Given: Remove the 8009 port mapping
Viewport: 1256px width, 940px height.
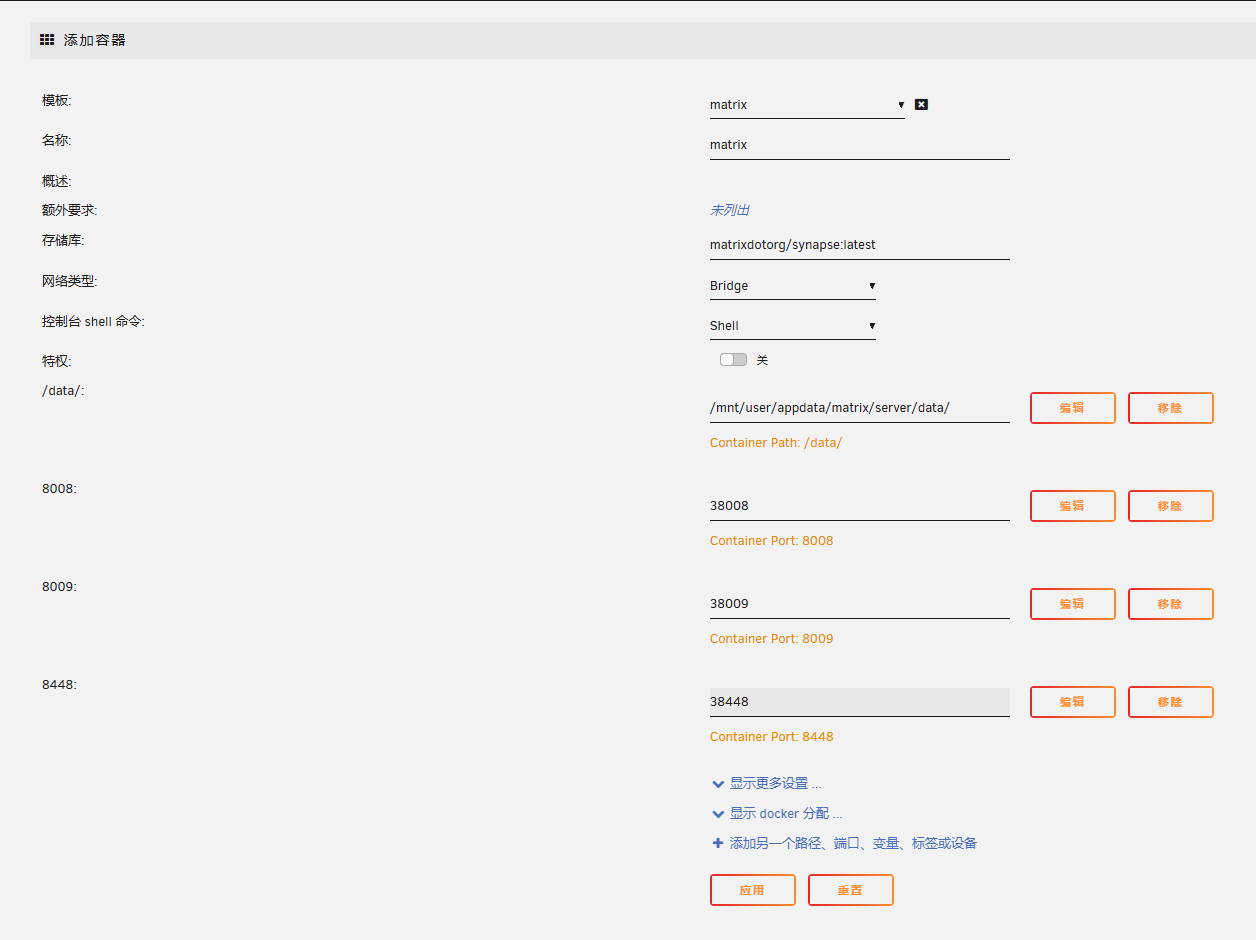Looking at the screenshot, I should coord(1170,604).
